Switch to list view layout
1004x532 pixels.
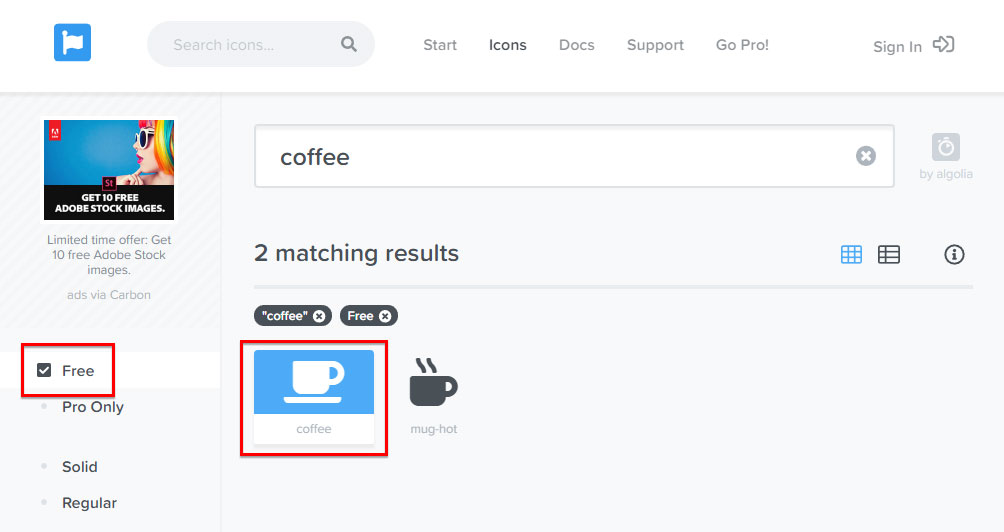(x=889, y=254)
